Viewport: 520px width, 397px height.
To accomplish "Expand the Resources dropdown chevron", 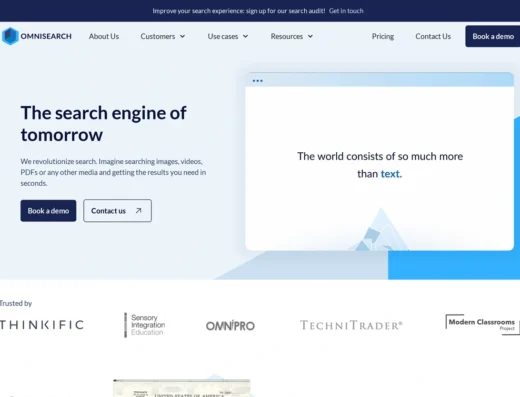I will tap(310, 36).
